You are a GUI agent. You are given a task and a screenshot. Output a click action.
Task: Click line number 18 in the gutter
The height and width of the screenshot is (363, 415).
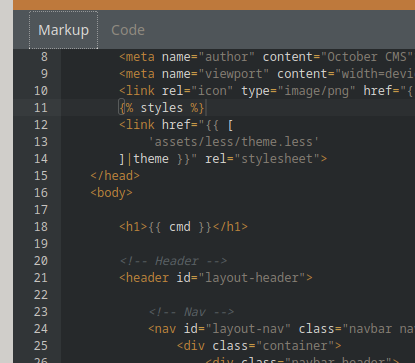tap(41, 227)
